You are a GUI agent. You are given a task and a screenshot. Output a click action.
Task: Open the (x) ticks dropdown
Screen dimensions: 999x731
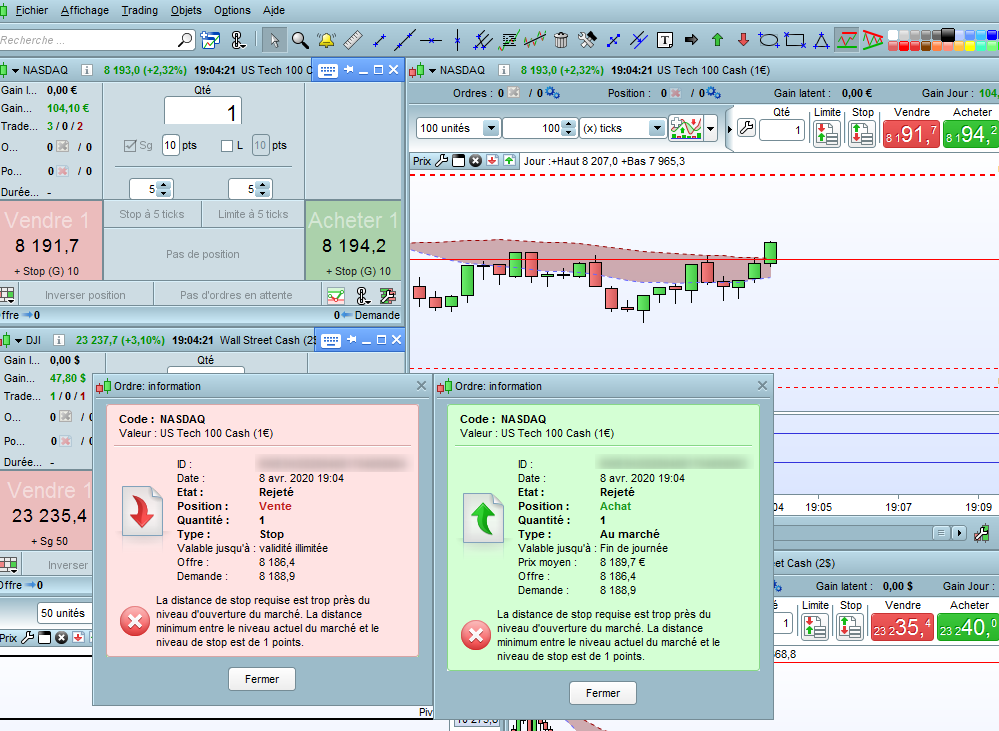pos(656,128)
